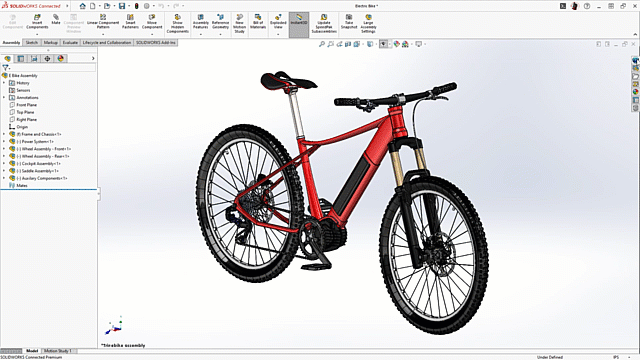Open the appearance color wheel icon
Viewport: 640px width, 360px height.
click(x=396, y=44)
